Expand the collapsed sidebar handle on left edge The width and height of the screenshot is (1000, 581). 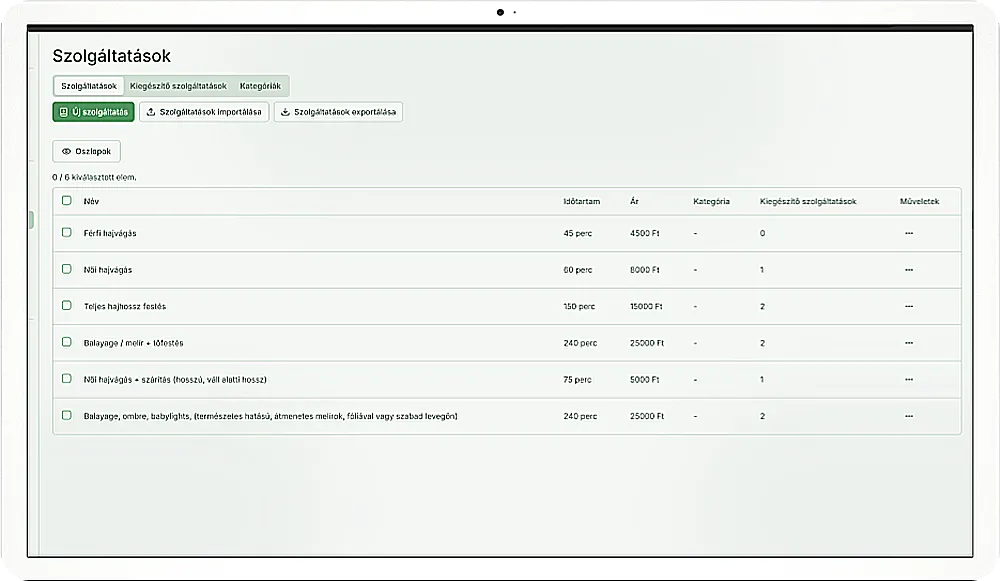(x=32, y=220)
